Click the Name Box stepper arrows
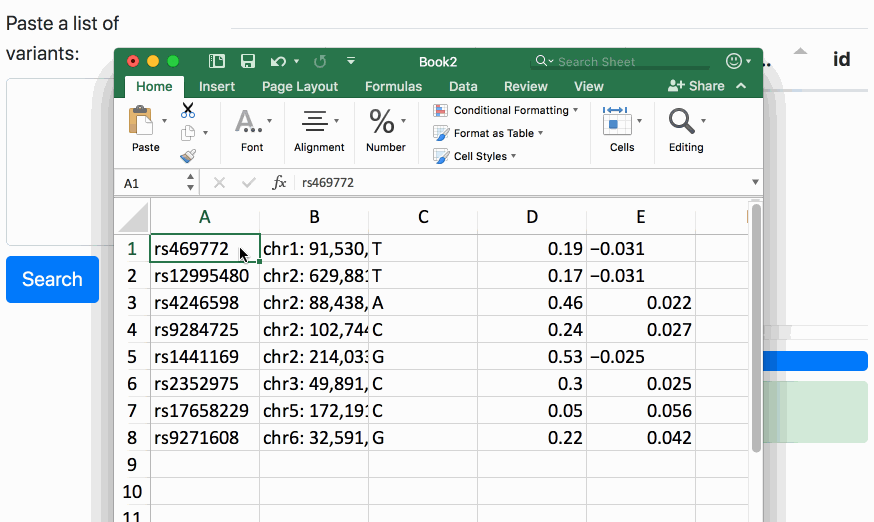Screen dimensions: 874x522 190,183
